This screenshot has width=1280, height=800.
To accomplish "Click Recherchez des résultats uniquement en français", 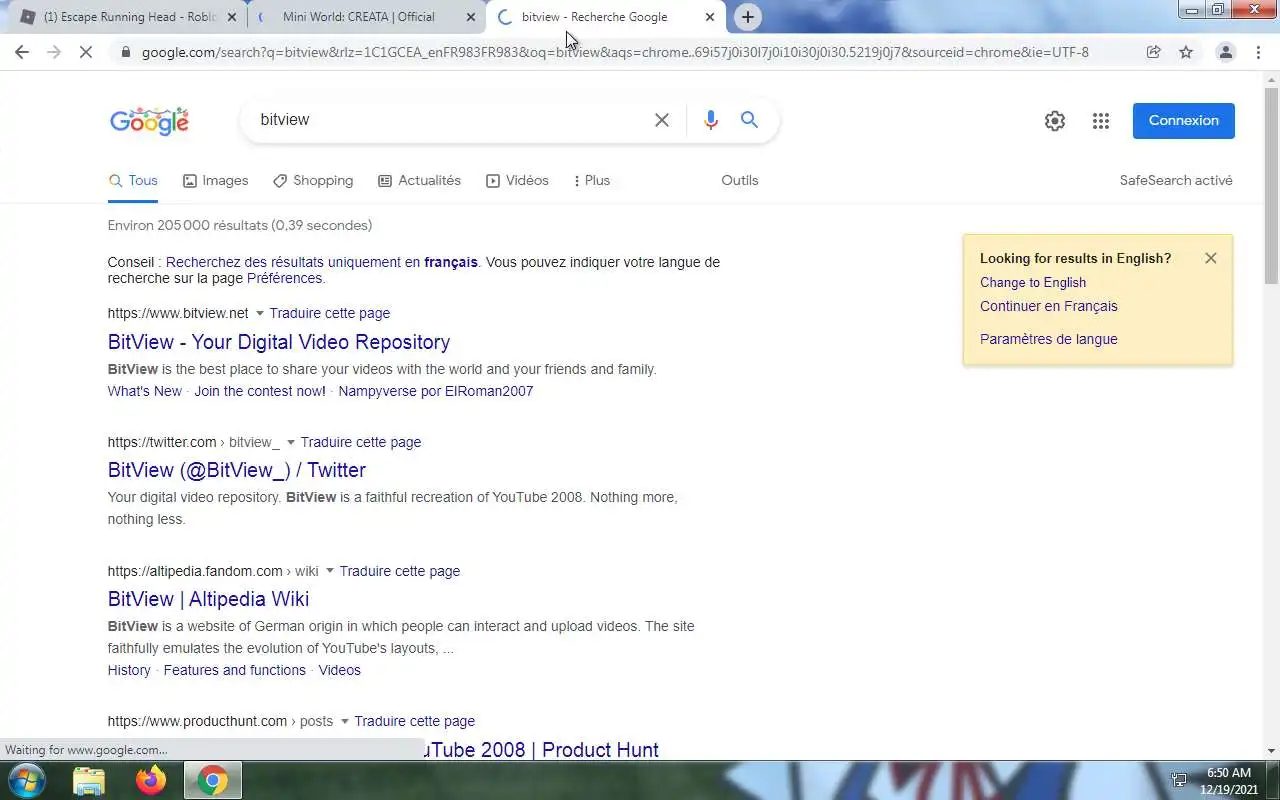I will (322, 262).
